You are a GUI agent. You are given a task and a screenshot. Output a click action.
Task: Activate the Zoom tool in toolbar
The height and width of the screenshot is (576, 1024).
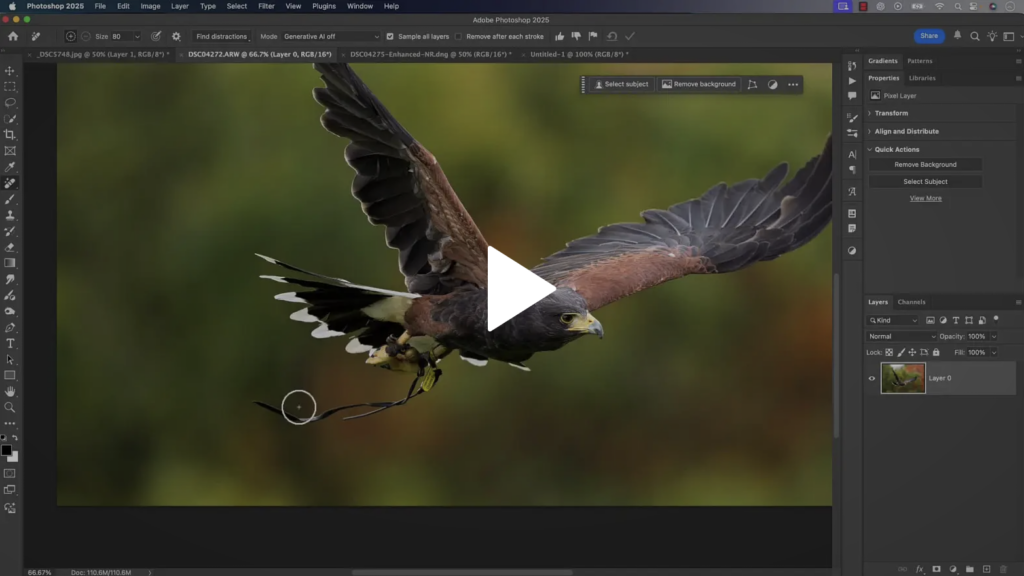(10, 407)
